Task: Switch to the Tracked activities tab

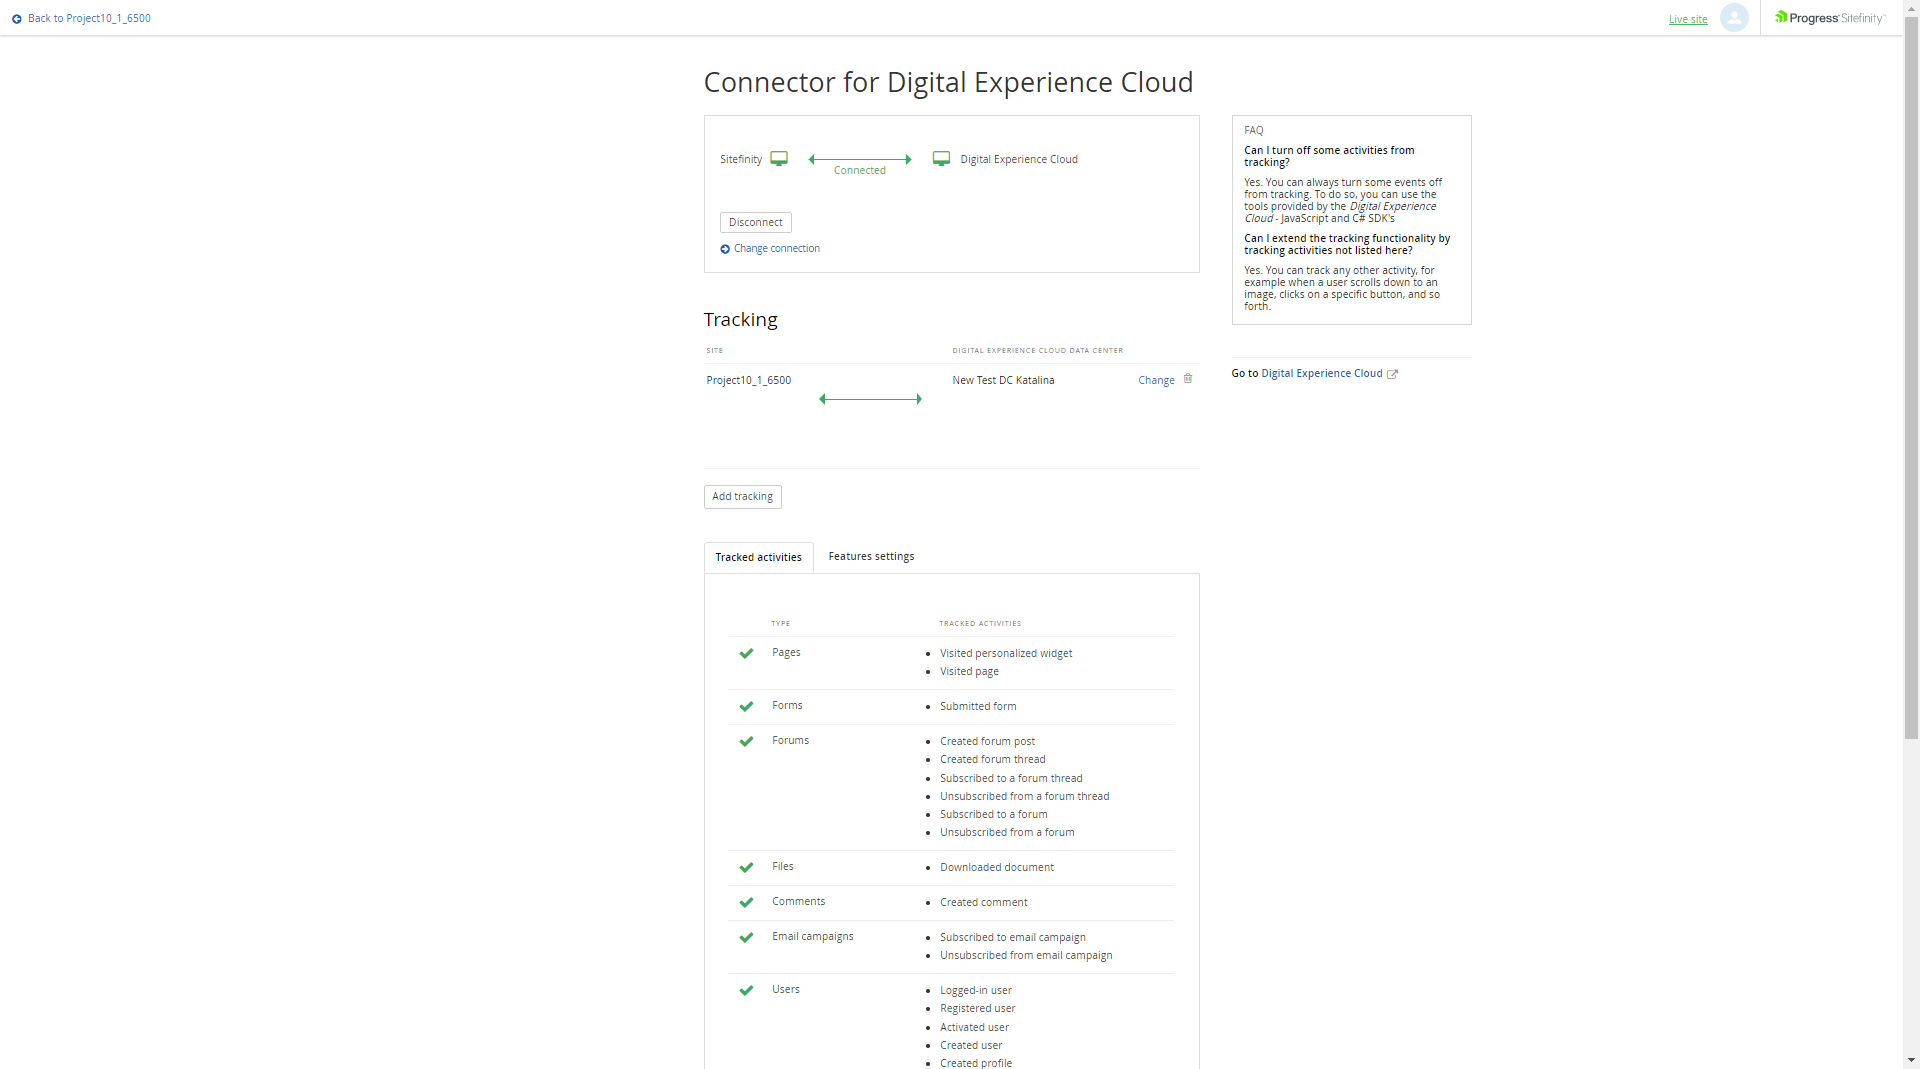Action: click(758, 557)
